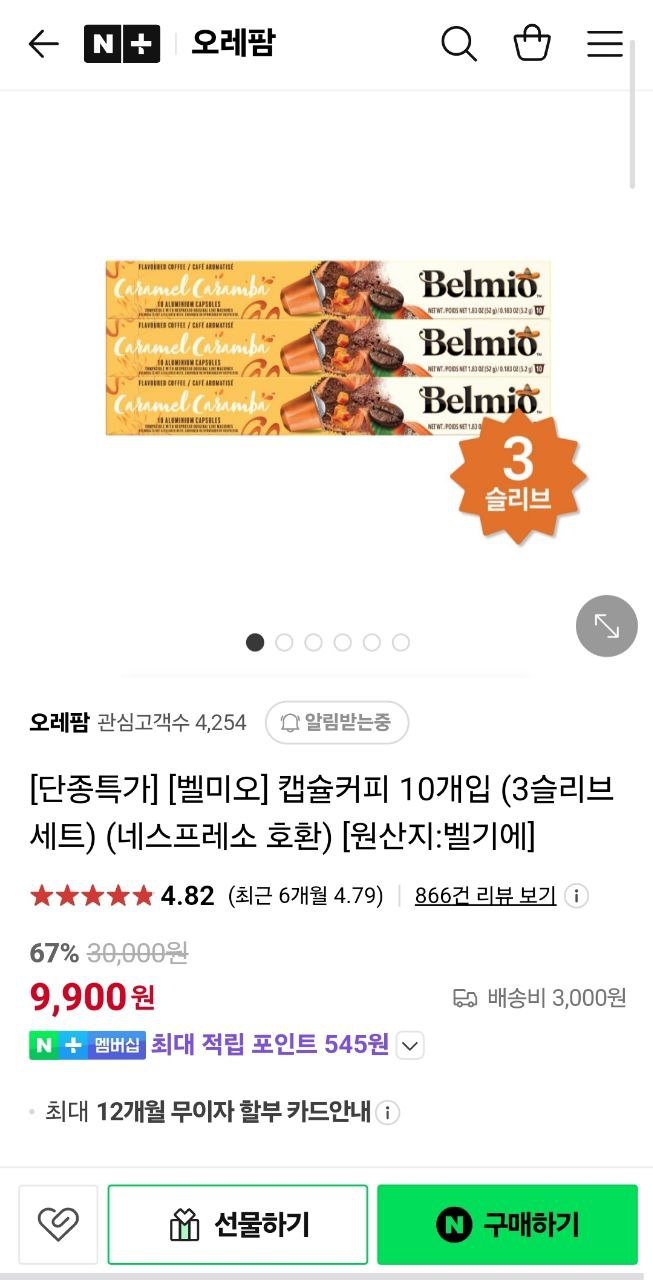This screenshot has width=653, height=1280.
Task: Open the N+ store home logo
Action: point(122,44)
